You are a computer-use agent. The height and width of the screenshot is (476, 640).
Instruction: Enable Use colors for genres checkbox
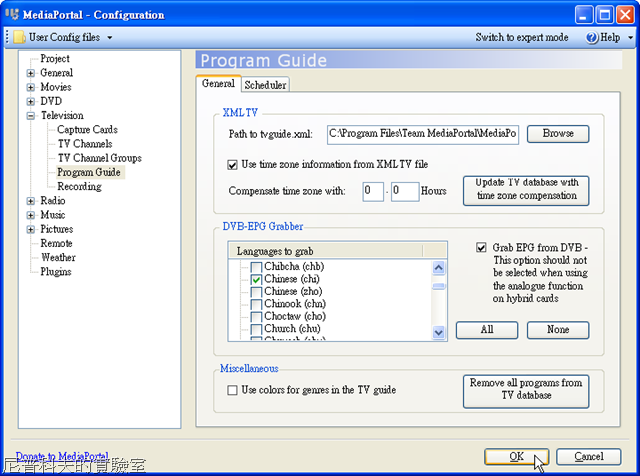[x=232, y=390]
